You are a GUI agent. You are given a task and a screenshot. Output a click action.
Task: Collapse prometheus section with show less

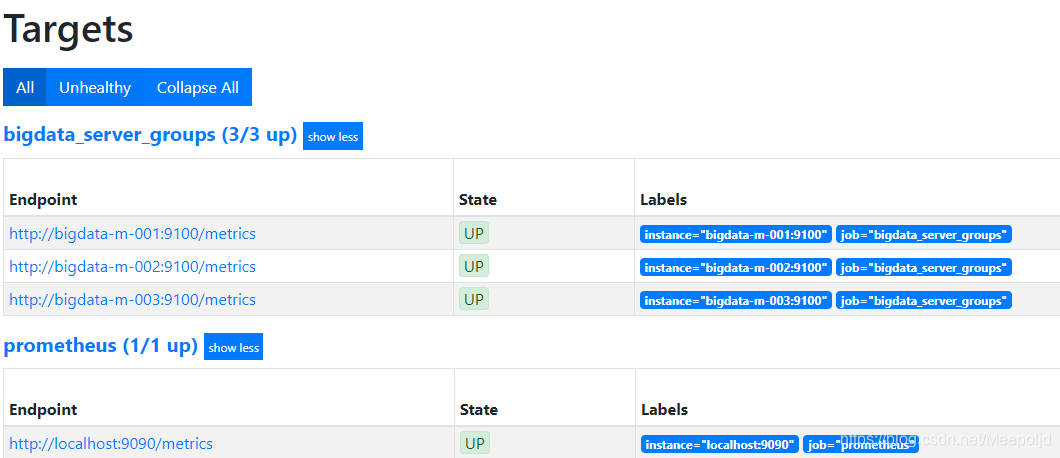(x=233, y=348)
